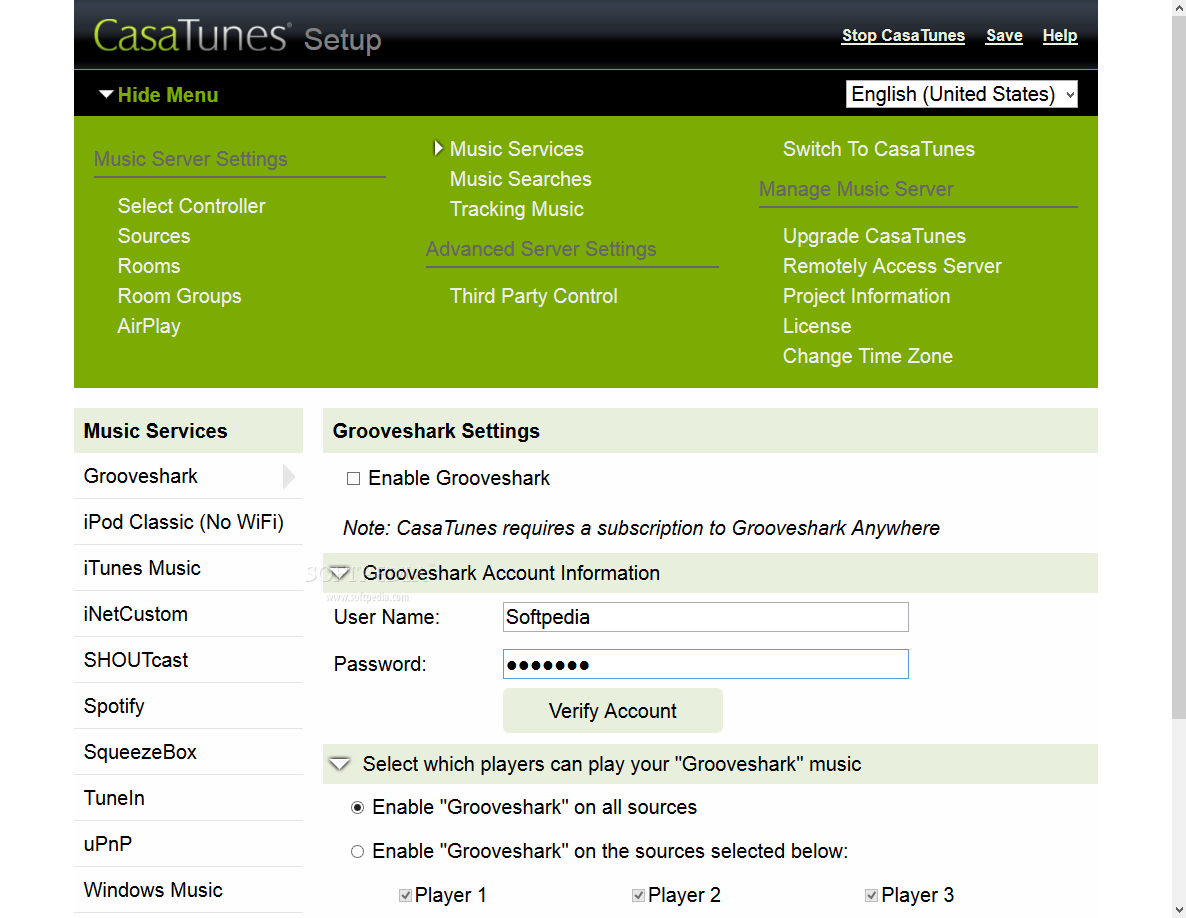Open Spotify service settings
Screen dimensions: 1186x918
188,706
